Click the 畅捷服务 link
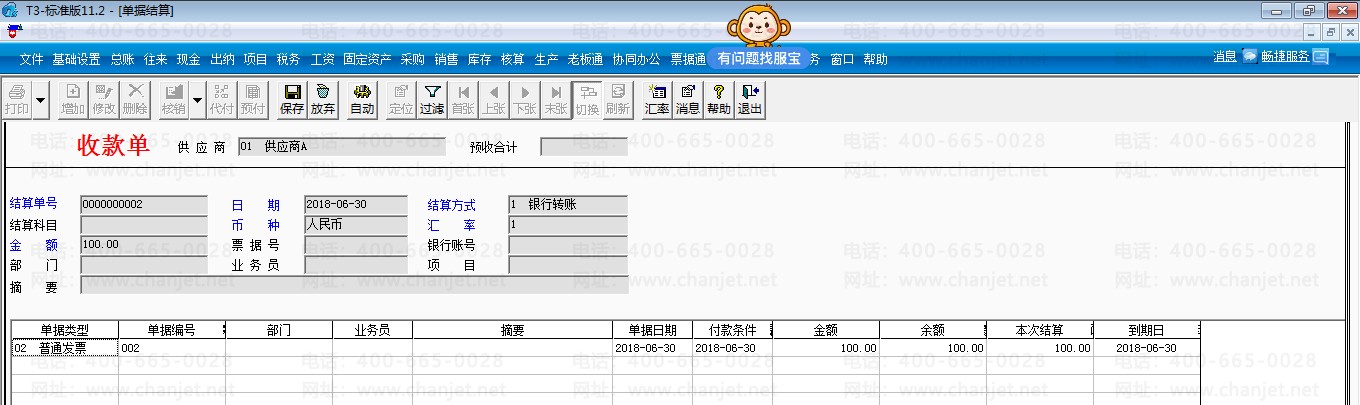This screenshot has height=405, width=1360. pyautogui.click(x=1285, y=56)
